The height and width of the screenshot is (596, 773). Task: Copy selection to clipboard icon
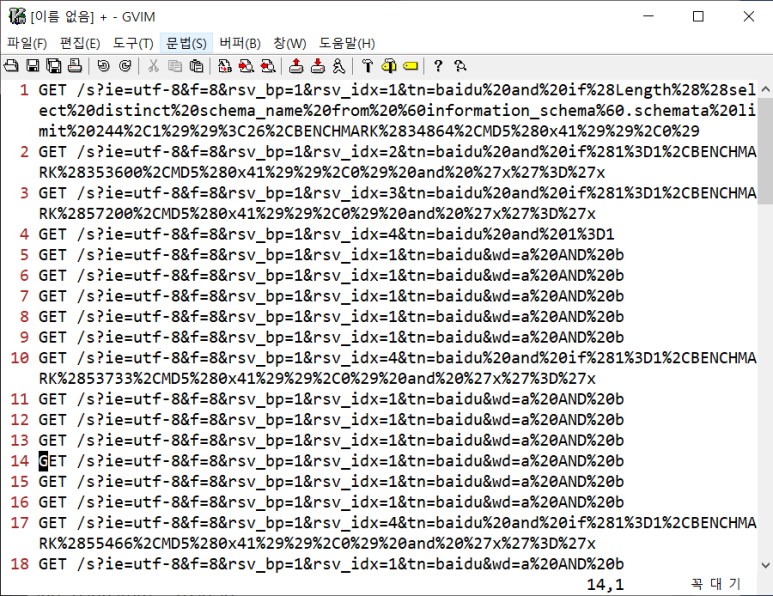pos(175,66)
